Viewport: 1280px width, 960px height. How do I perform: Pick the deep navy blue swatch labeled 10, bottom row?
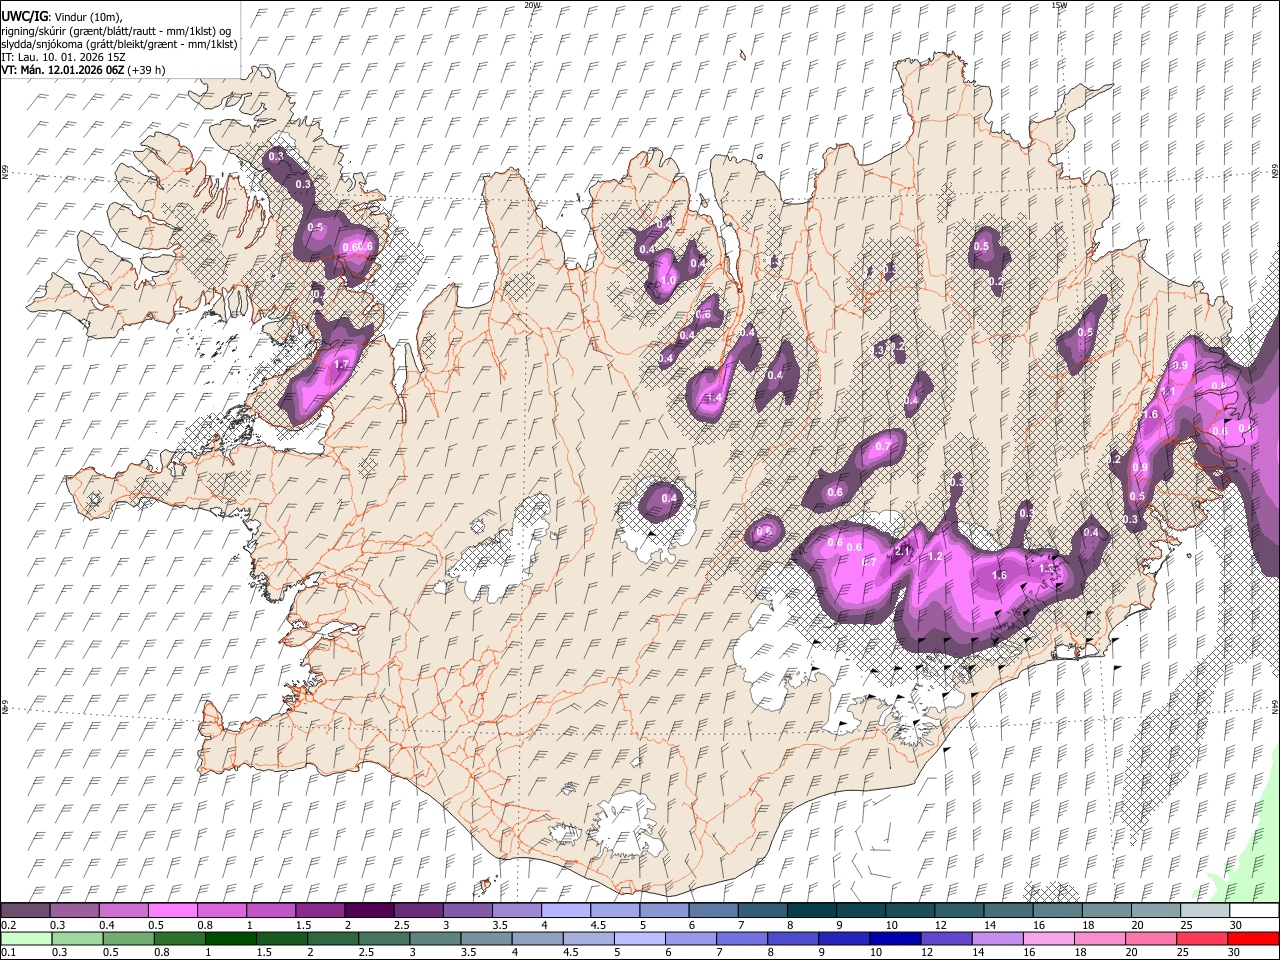point(894,939)
